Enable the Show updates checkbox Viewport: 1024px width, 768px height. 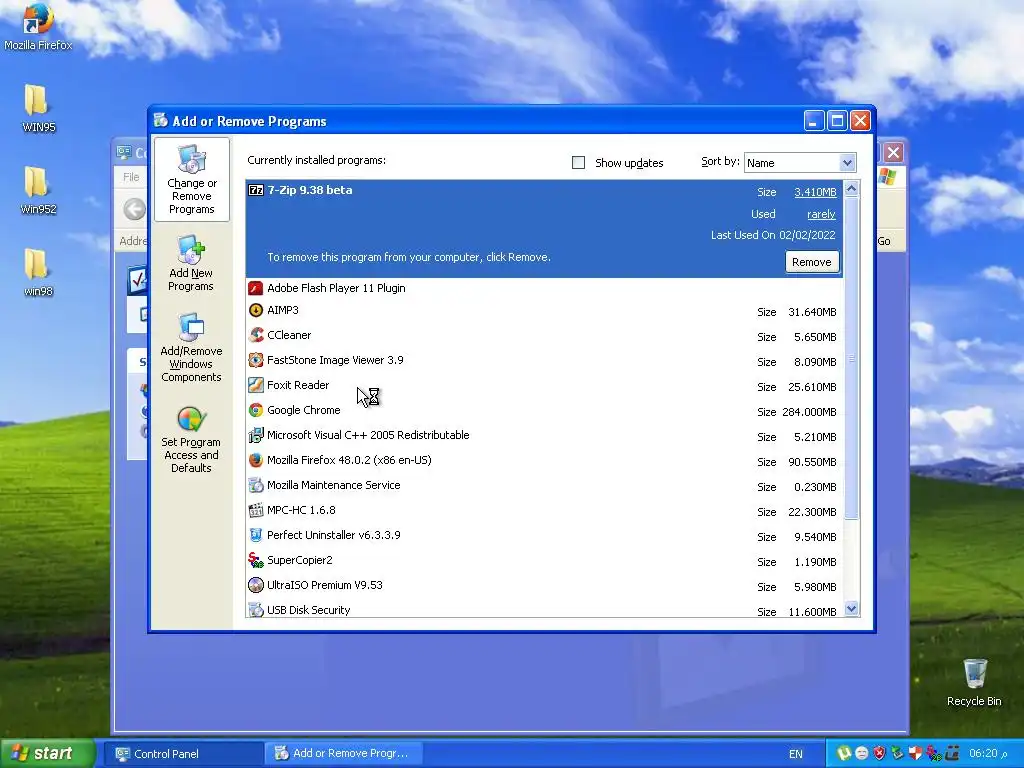pos(578,163)
